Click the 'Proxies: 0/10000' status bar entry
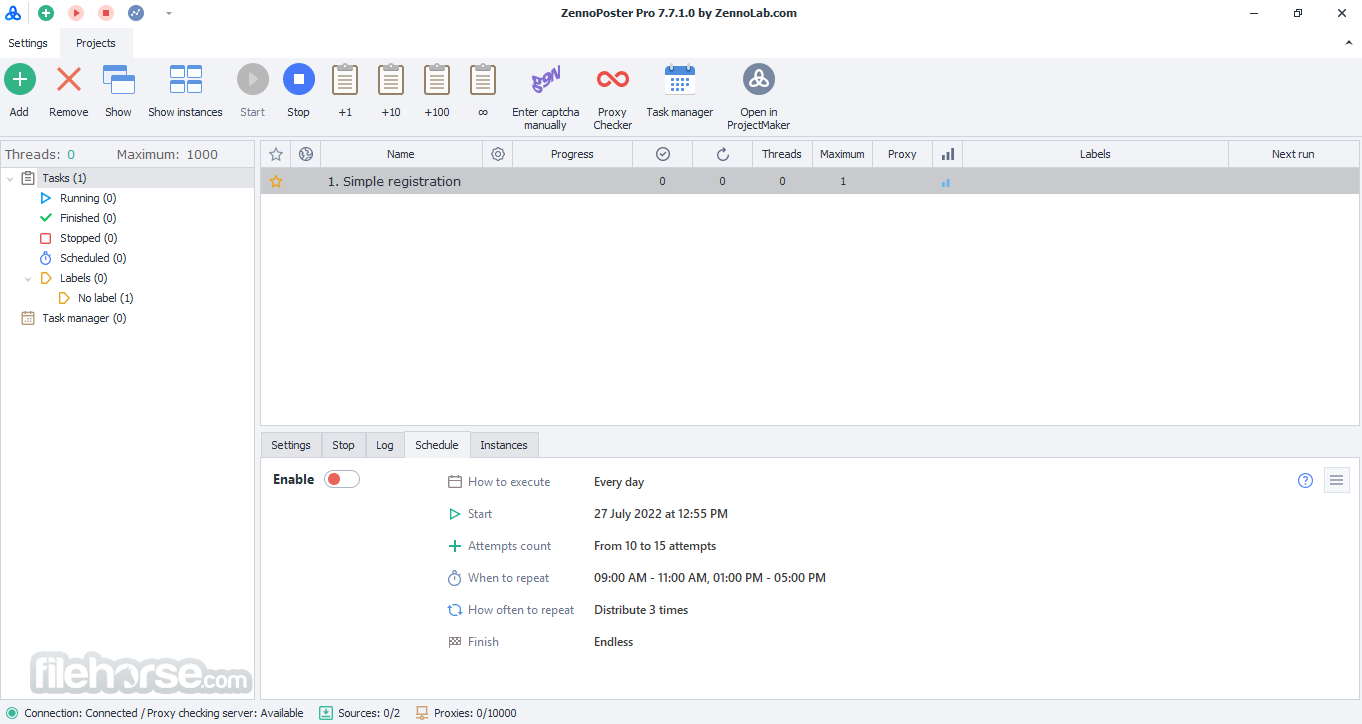Viewport: 1362px width, 724px height. click(466, 713)
